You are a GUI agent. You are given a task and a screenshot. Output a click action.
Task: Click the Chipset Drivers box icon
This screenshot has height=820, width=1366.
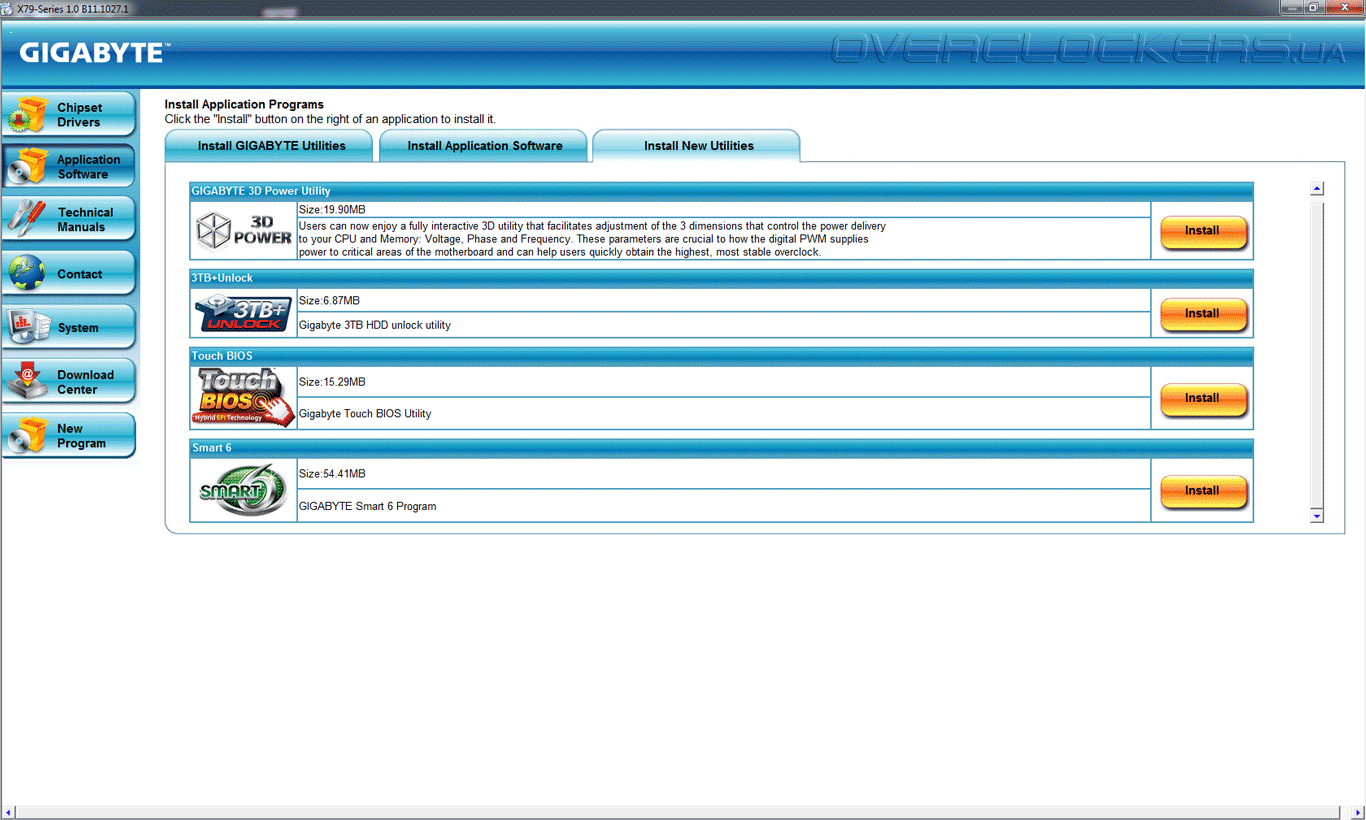27,114
